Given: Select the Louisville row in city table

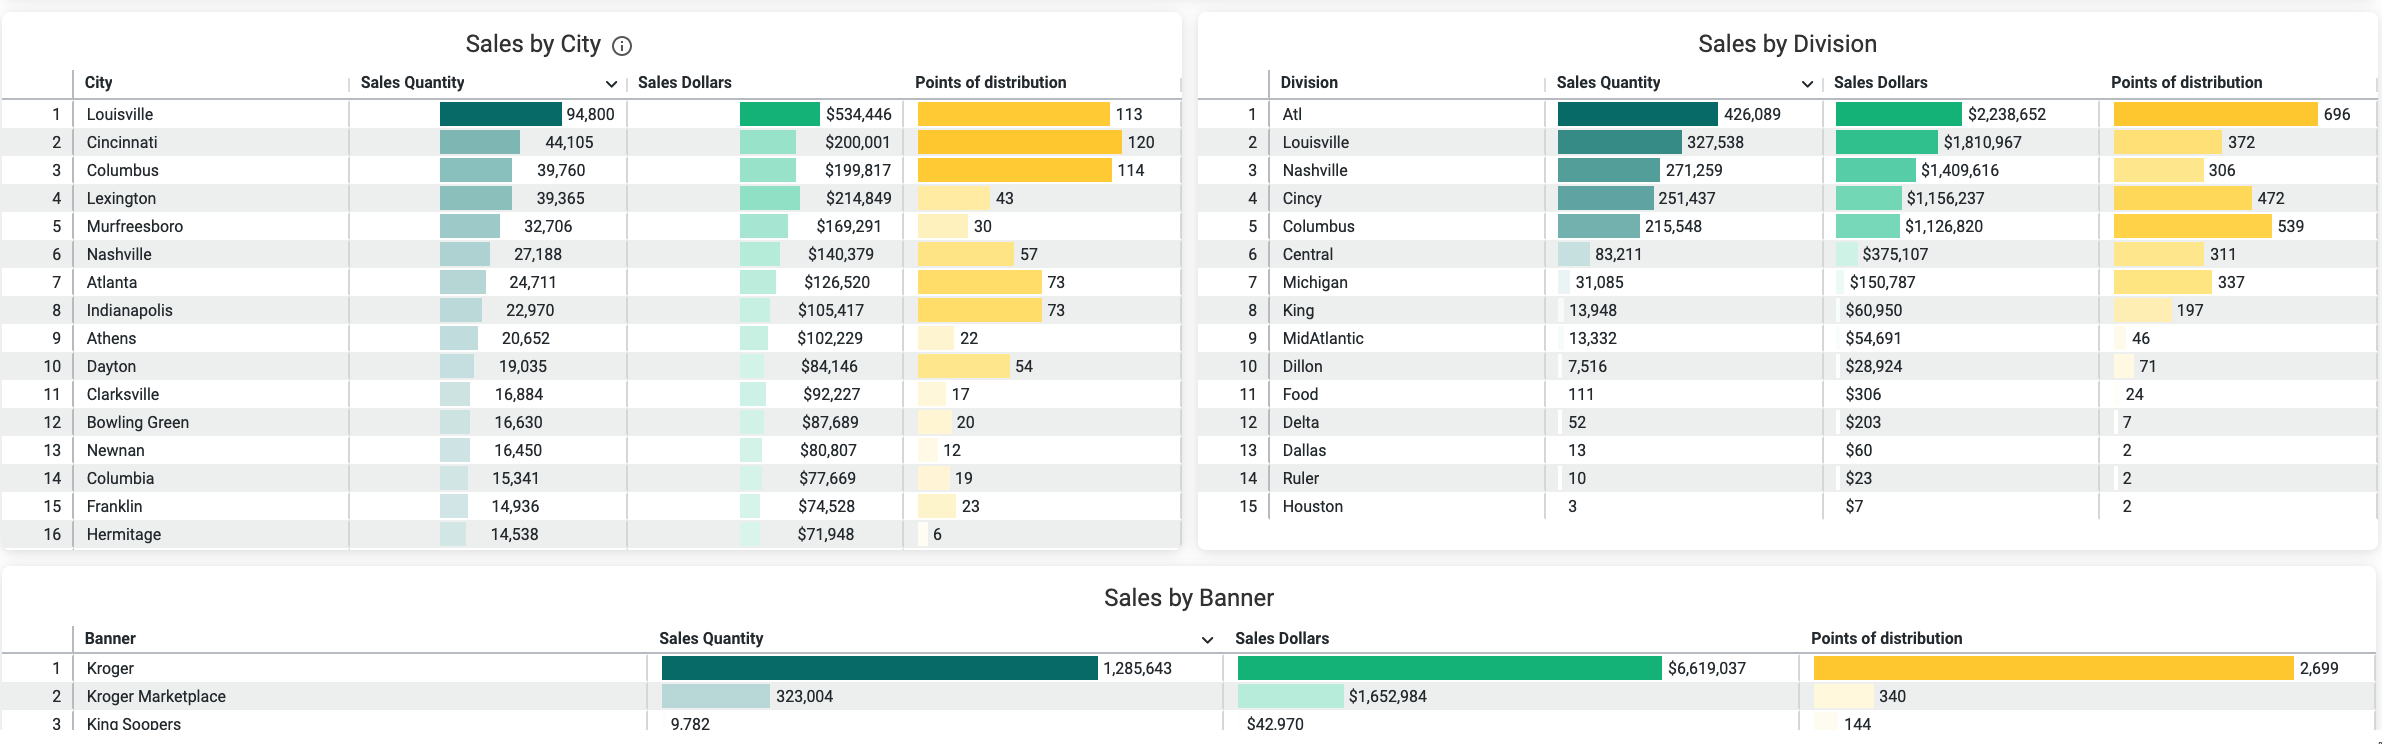Looking at the screenshot, I should (591, 114).
